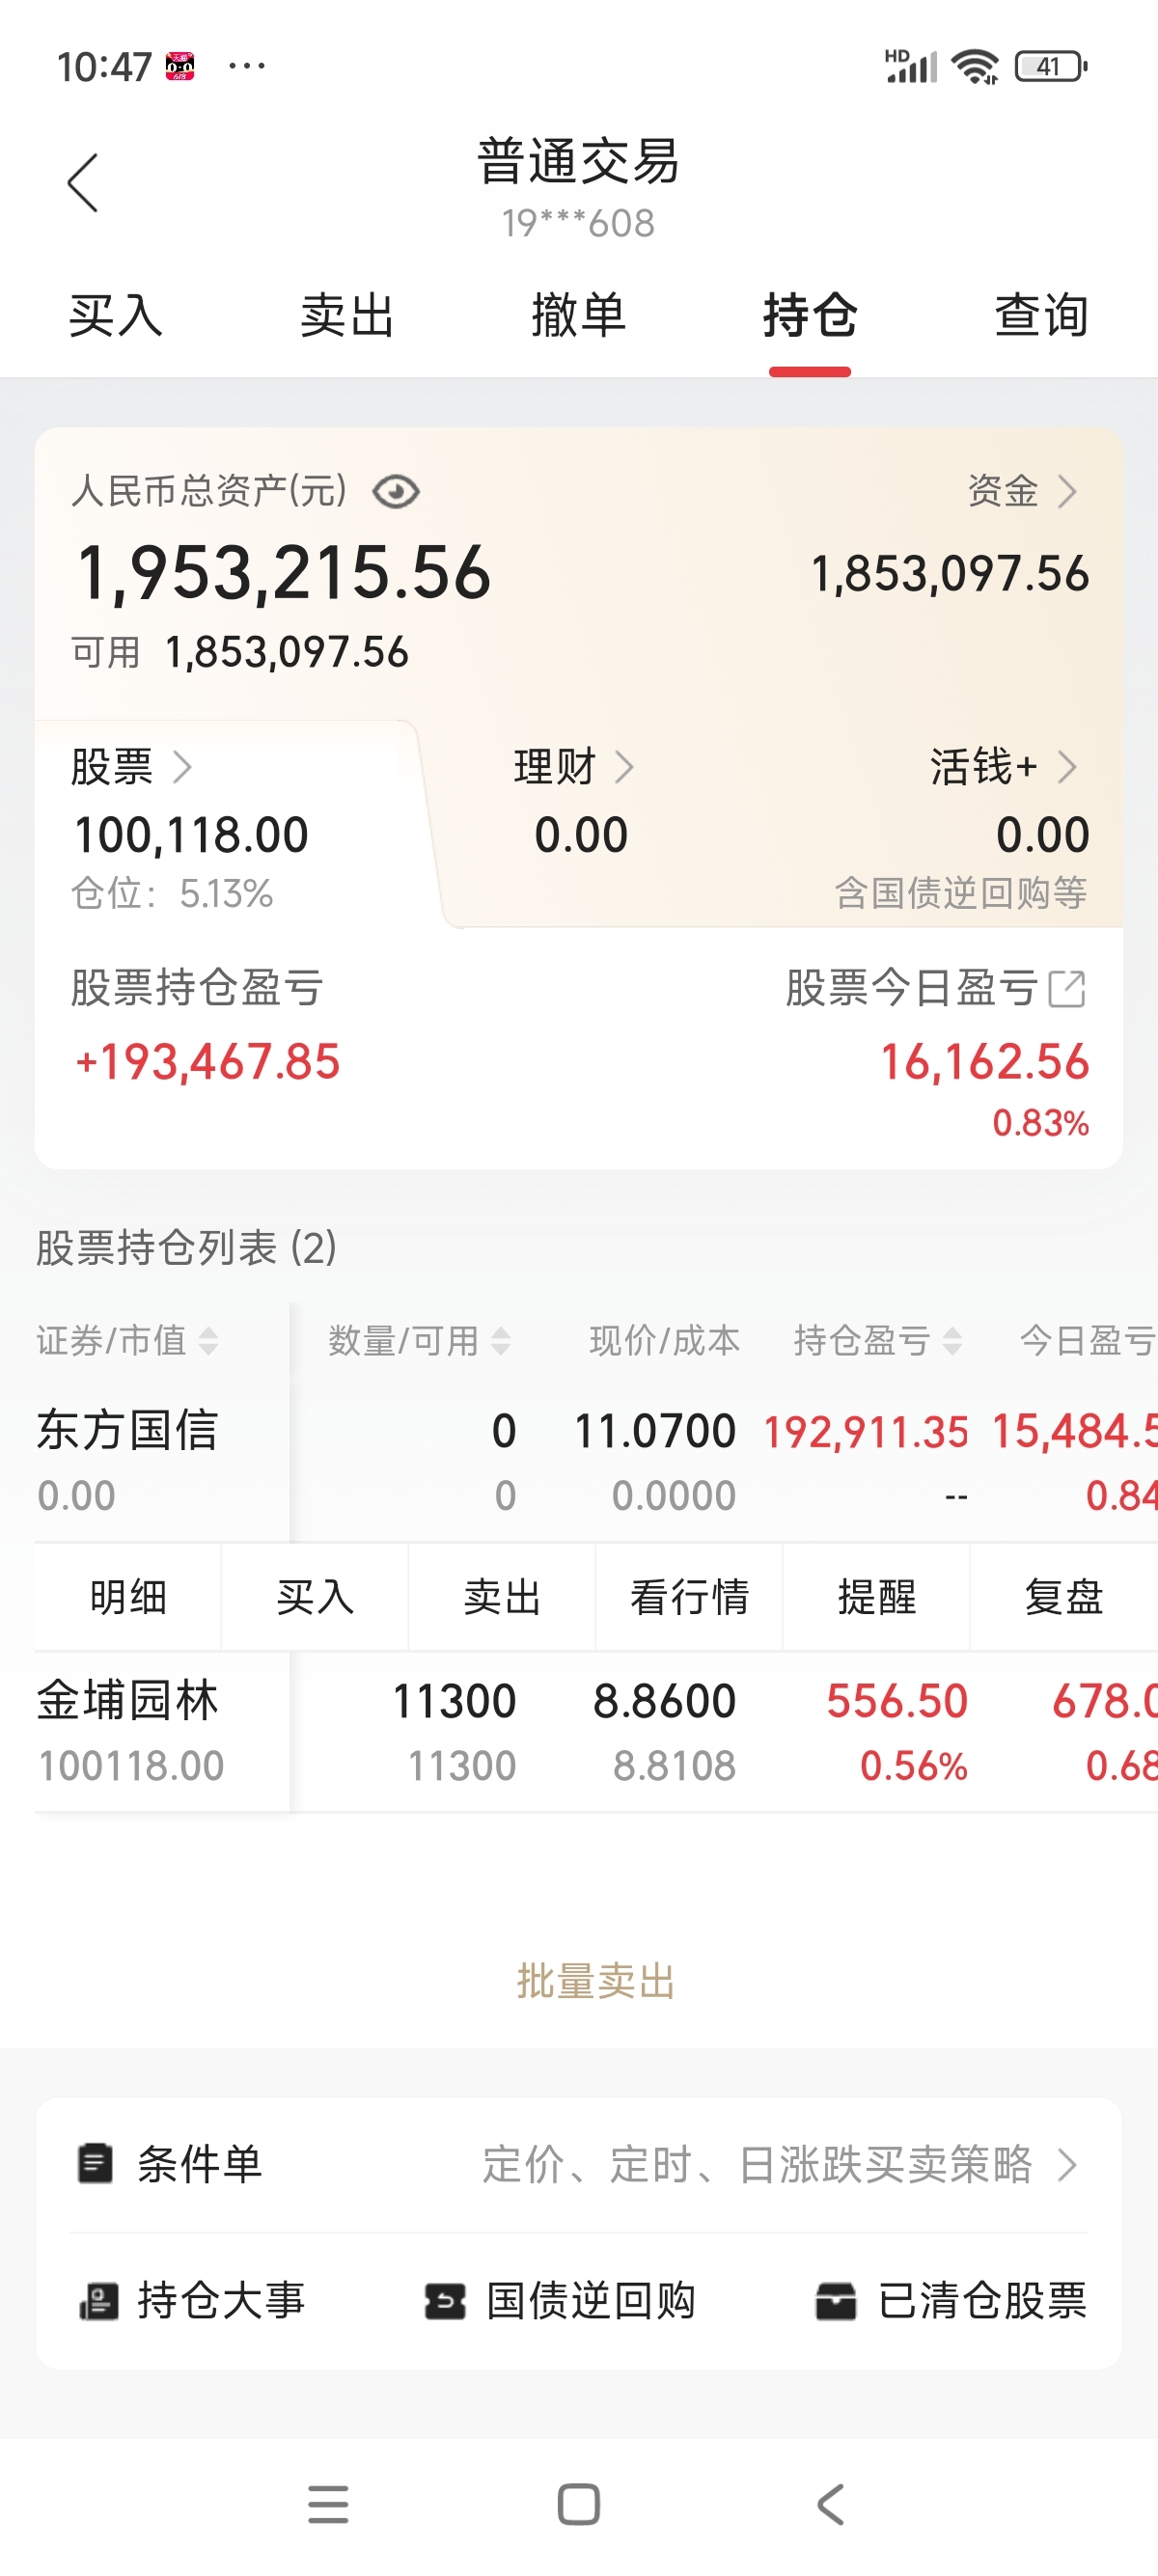Screen dimensions: 1158x2576
Task: Expand 资金 details chevron
Action: pos(1067,491)
